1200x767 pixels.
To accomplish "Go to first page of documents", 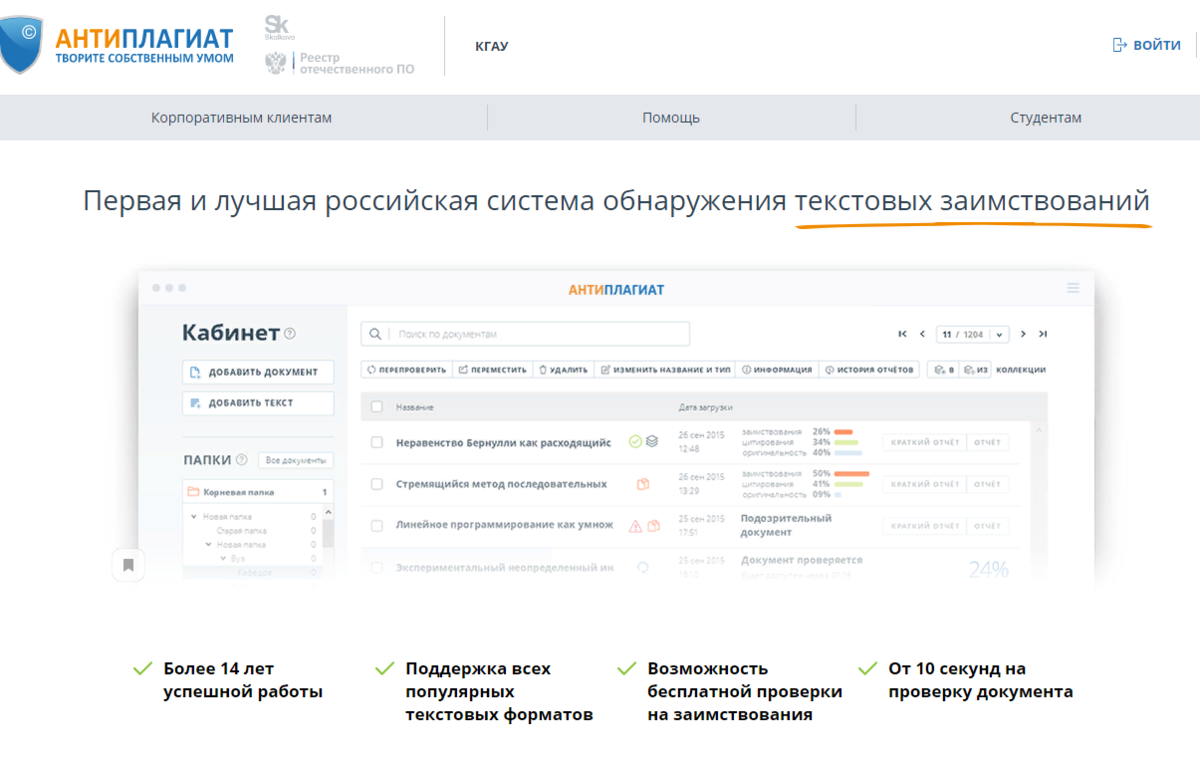I will pos(903,334).
